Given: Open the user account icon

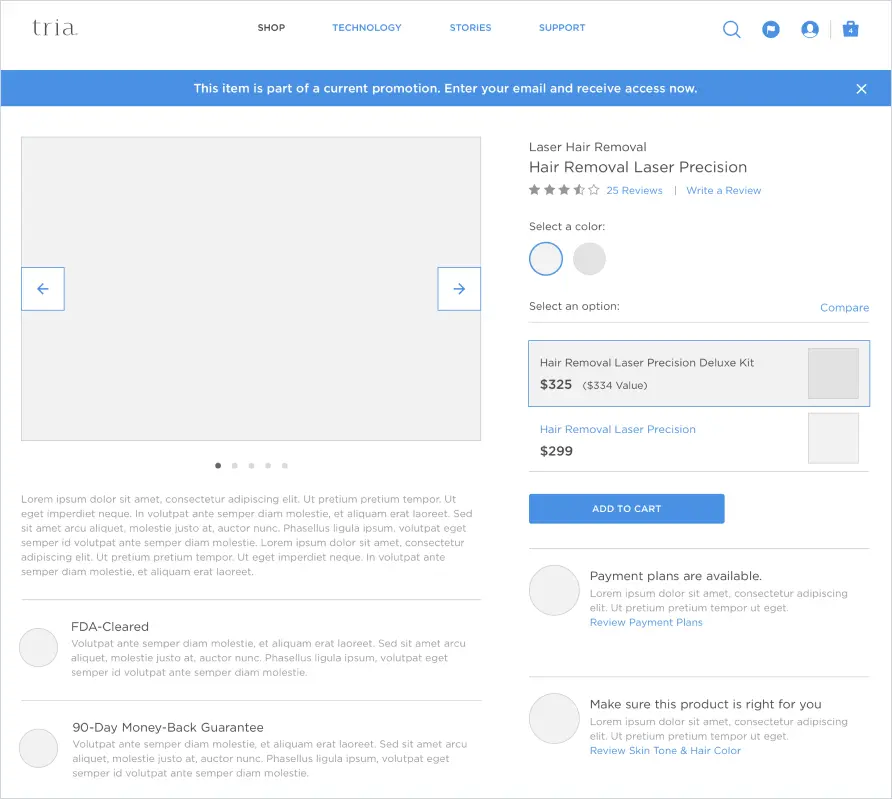Looking at the screenshot, I should pos(810,29).
